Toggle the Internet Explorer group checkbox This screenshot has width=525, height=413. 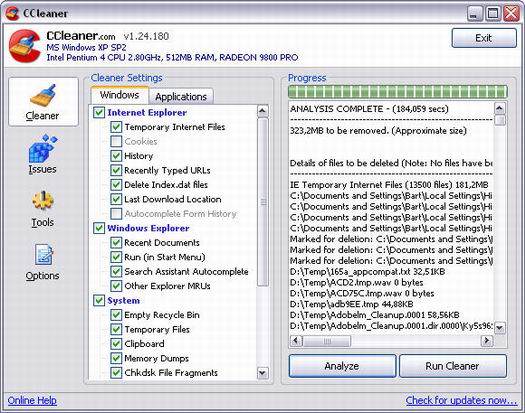click(99, 112)
